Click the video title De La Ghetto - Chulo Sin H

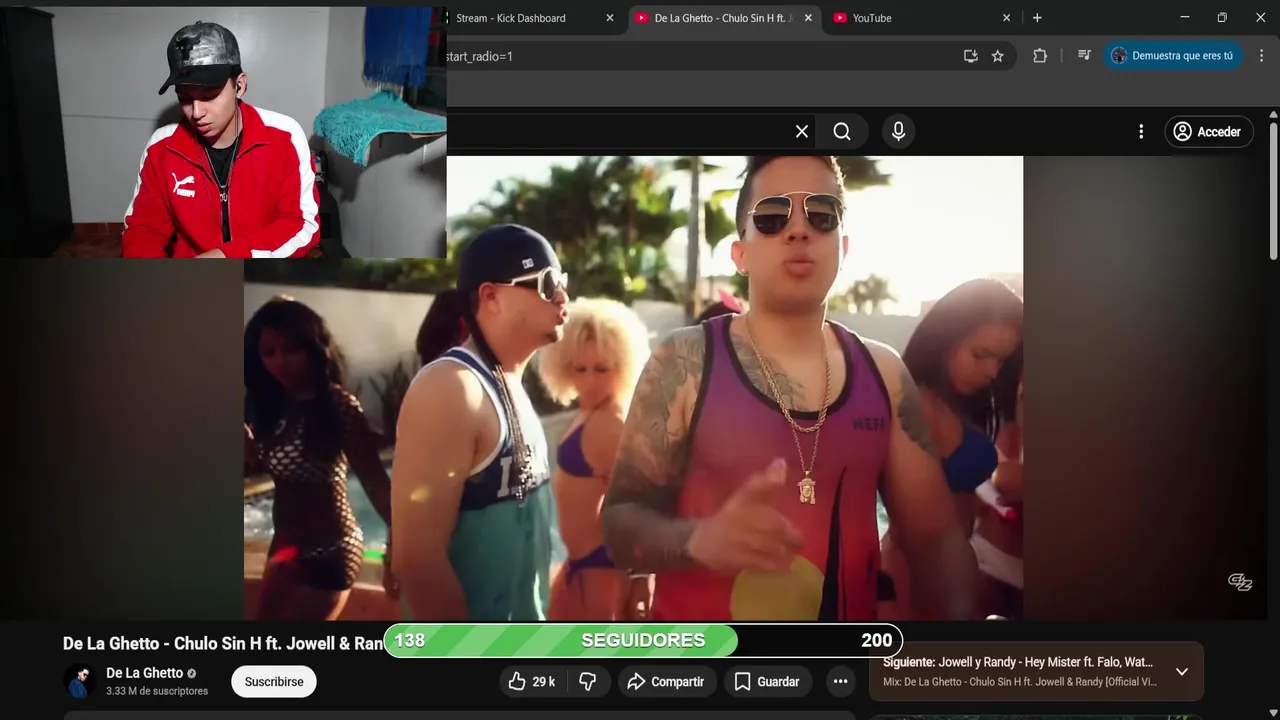click(x=223, y=643)
